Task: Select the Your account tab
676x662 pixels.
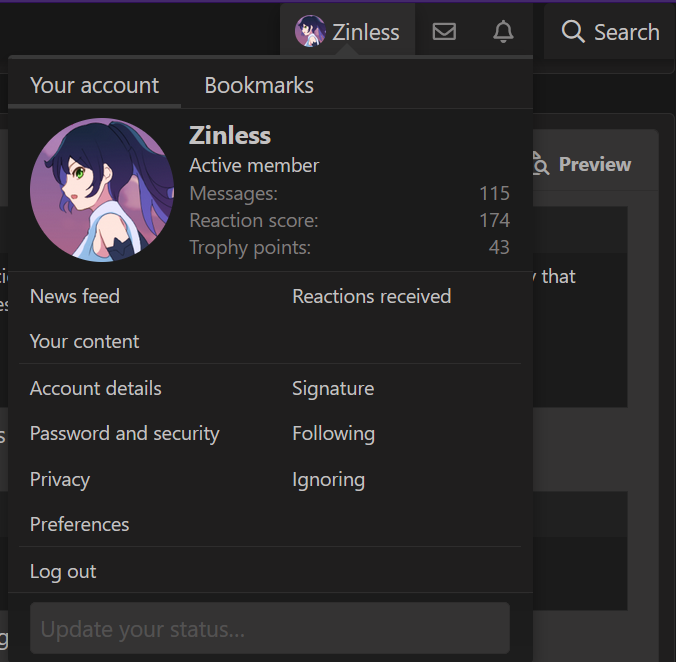Action: click(94, 86)
